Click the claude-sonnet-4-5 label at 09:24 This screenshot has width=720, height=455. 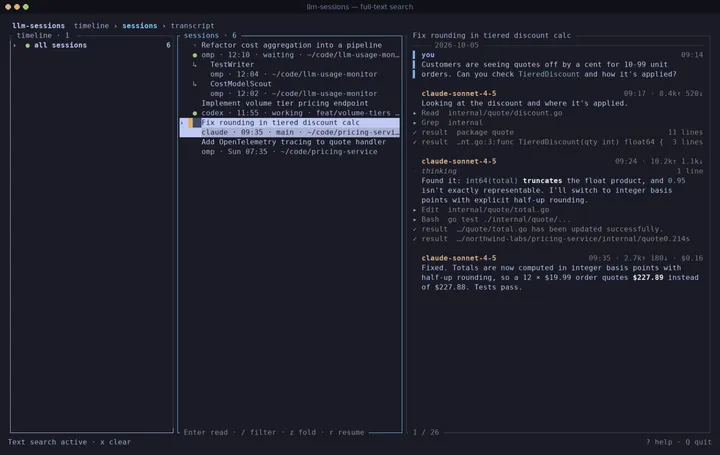[x=459, y=161]
